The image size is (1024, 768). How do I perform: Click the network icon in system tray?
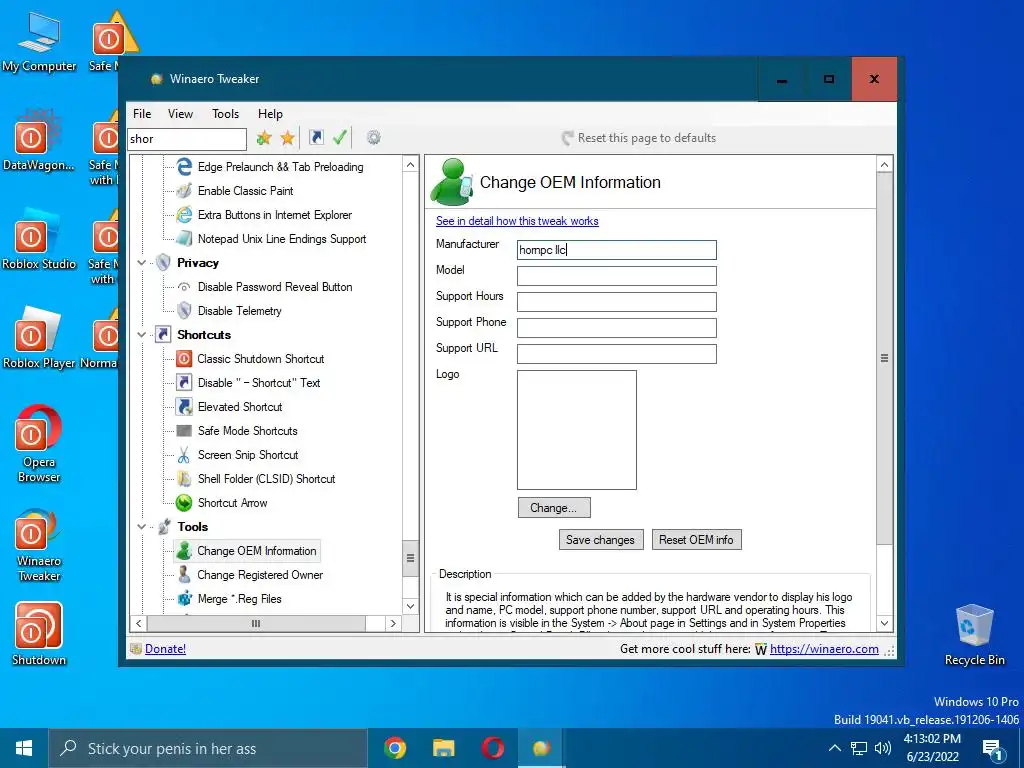[x=859, y=748]
